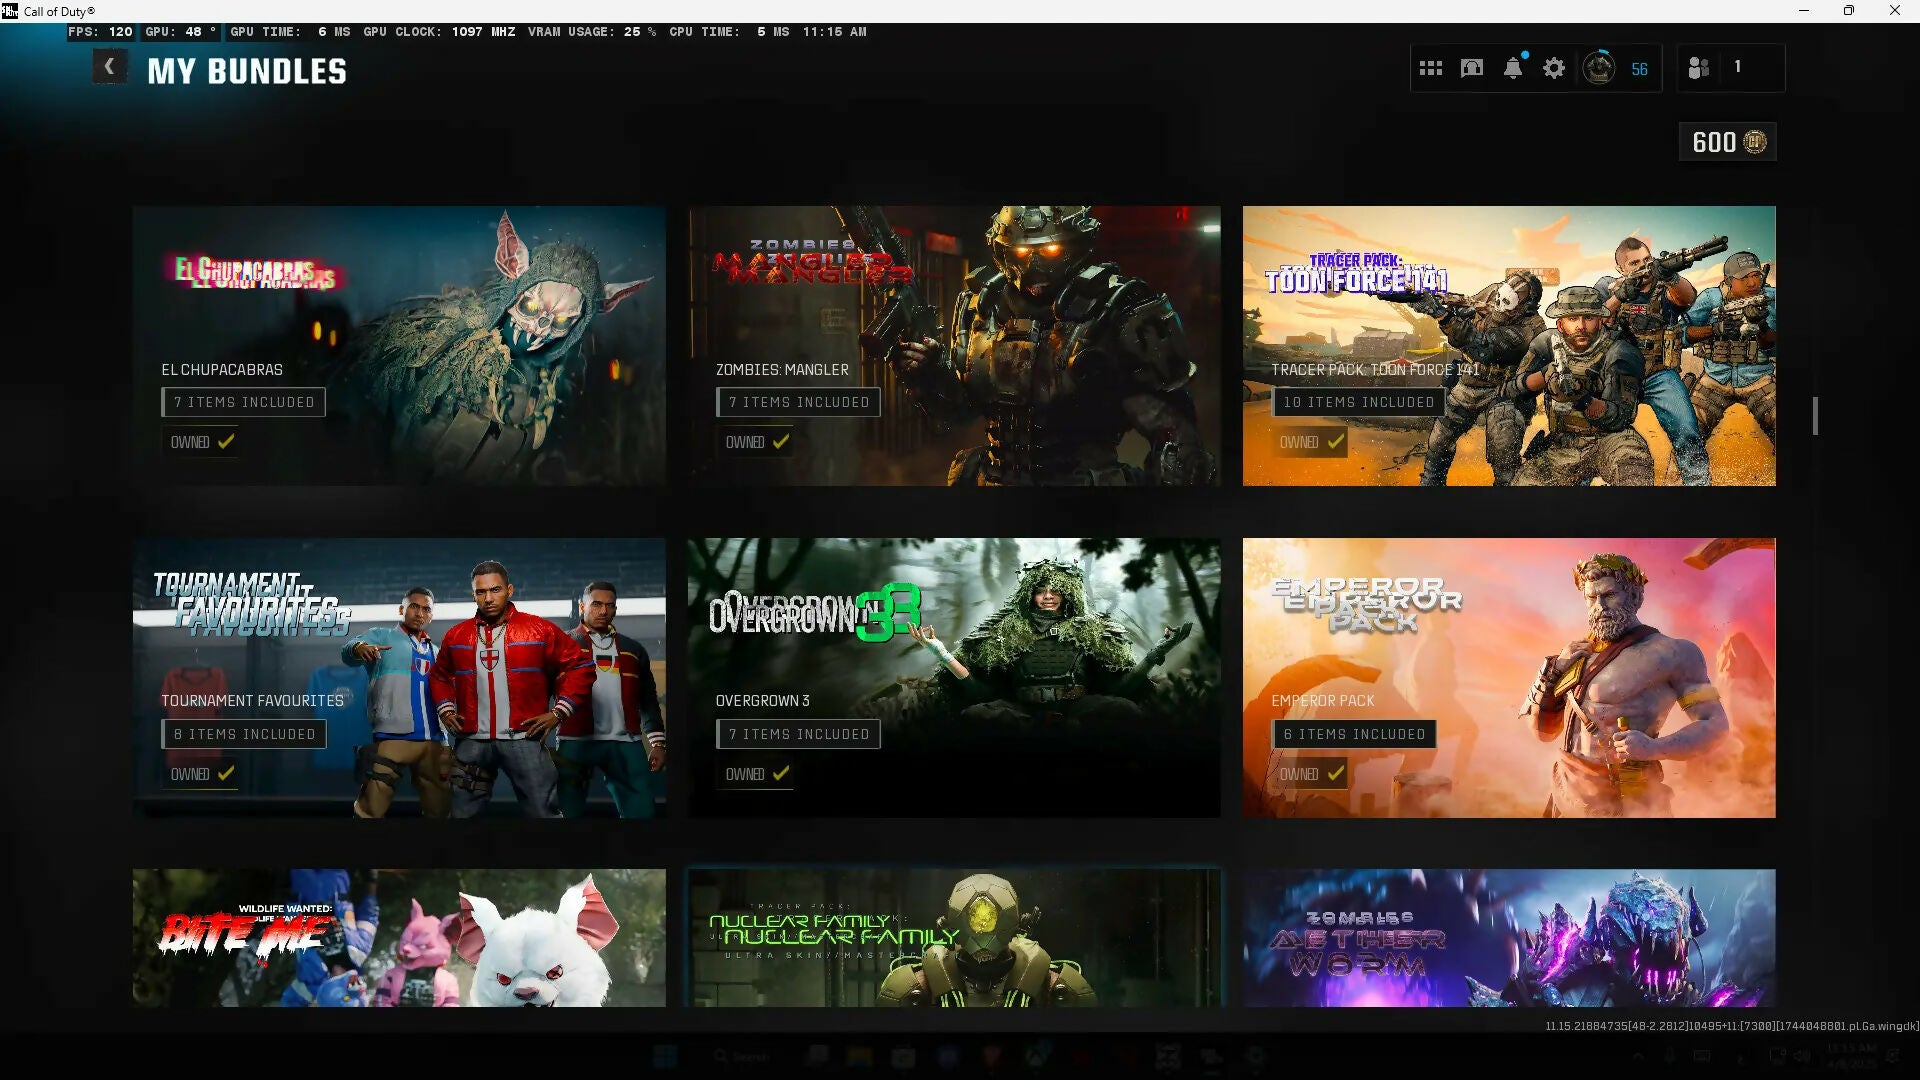Click the '8 ITEMS INCLUDED' label
Image resolution: width=1920 pixels, height=1080 pixels.
tap(244, 734)
